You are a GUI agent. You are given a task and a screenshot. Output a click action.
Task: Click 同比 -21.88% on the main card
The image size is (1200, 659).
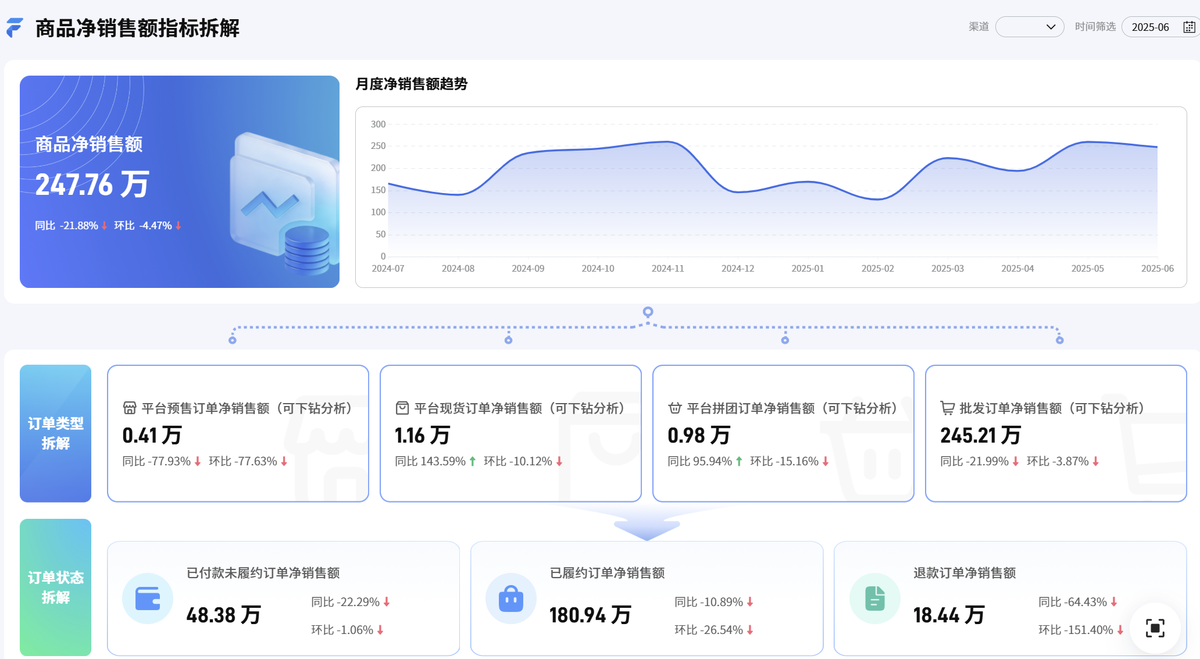(x=71, y=226)
